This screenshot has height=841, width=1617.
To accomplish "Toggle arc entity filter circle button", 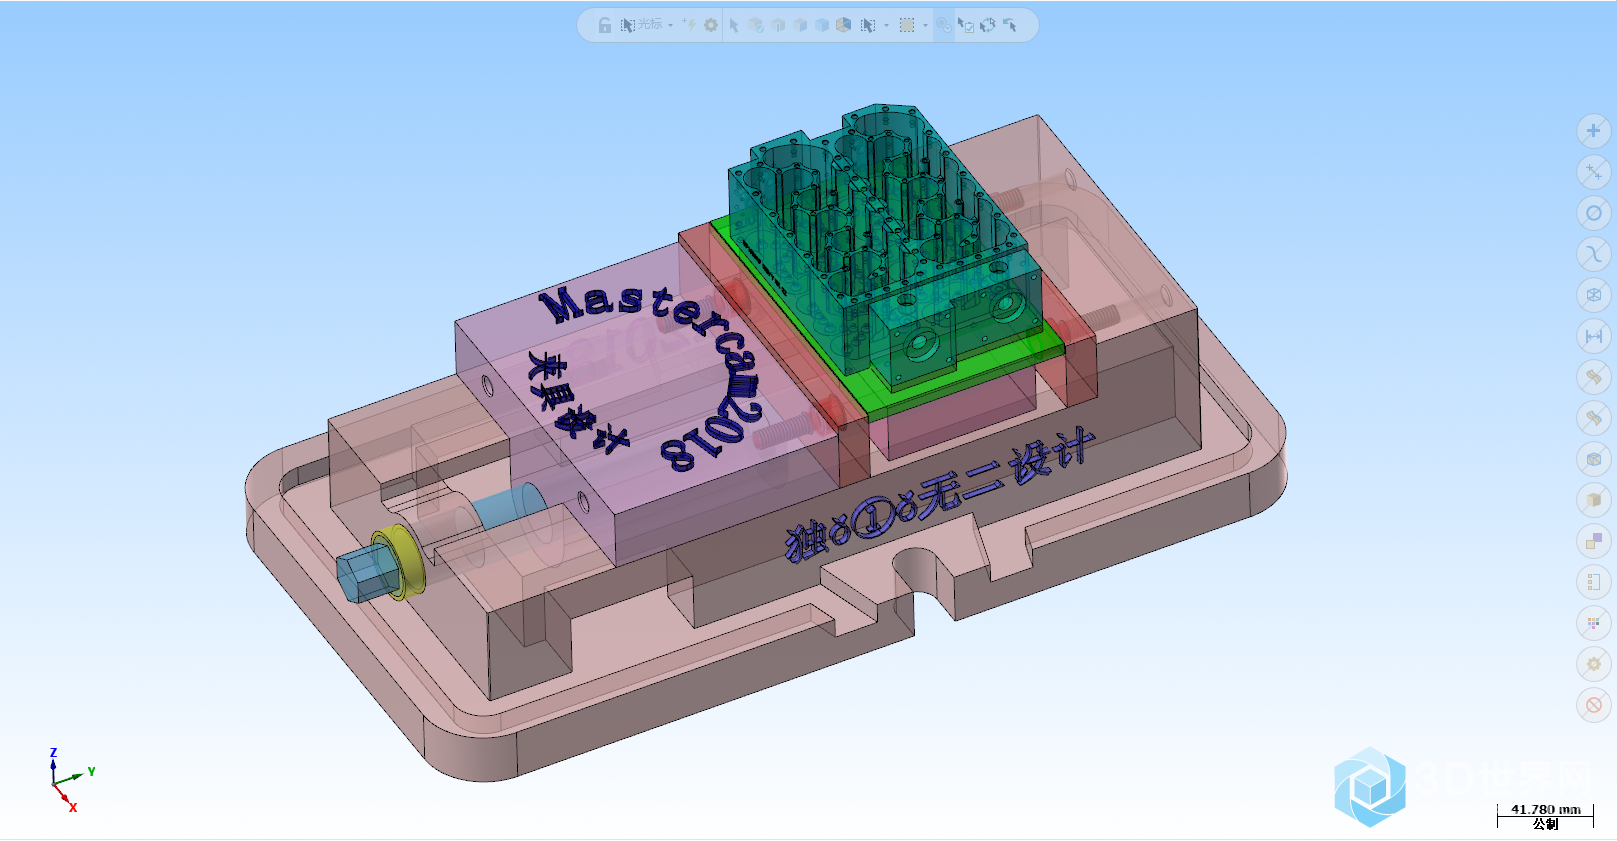I will [1594, 213].
